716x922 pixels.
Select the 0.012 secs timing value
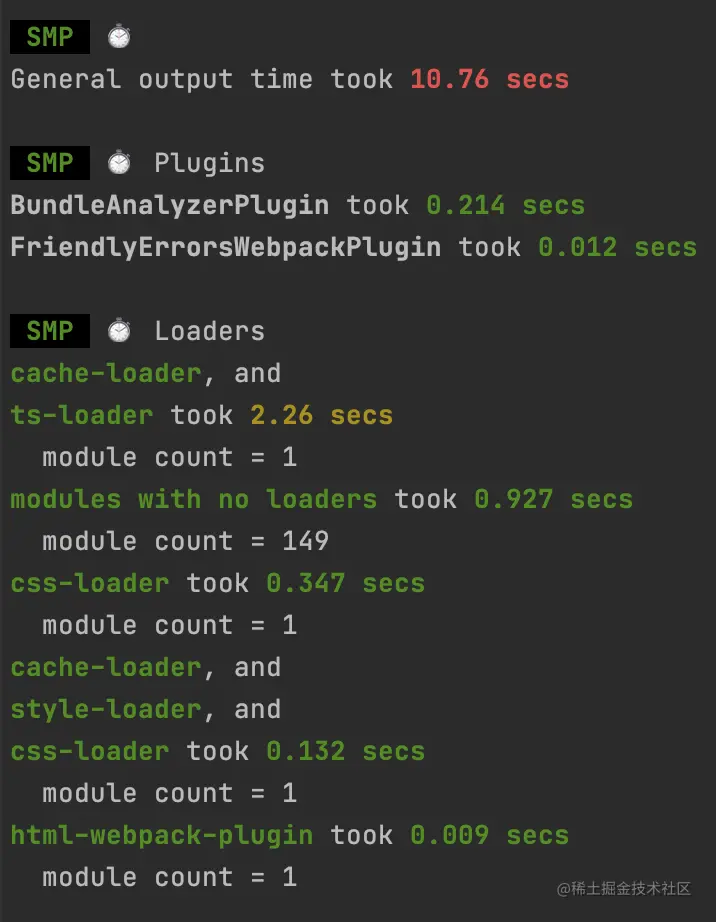pos(617,247)
